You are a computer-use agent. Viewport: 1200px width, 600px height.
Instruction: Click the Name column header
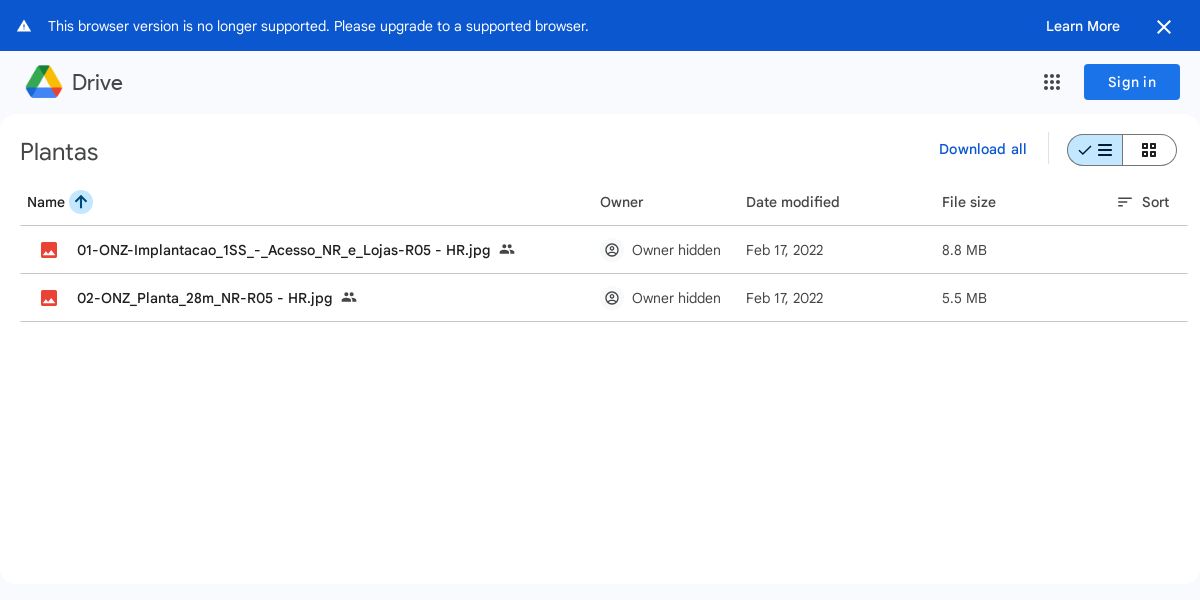click(46, 202)
